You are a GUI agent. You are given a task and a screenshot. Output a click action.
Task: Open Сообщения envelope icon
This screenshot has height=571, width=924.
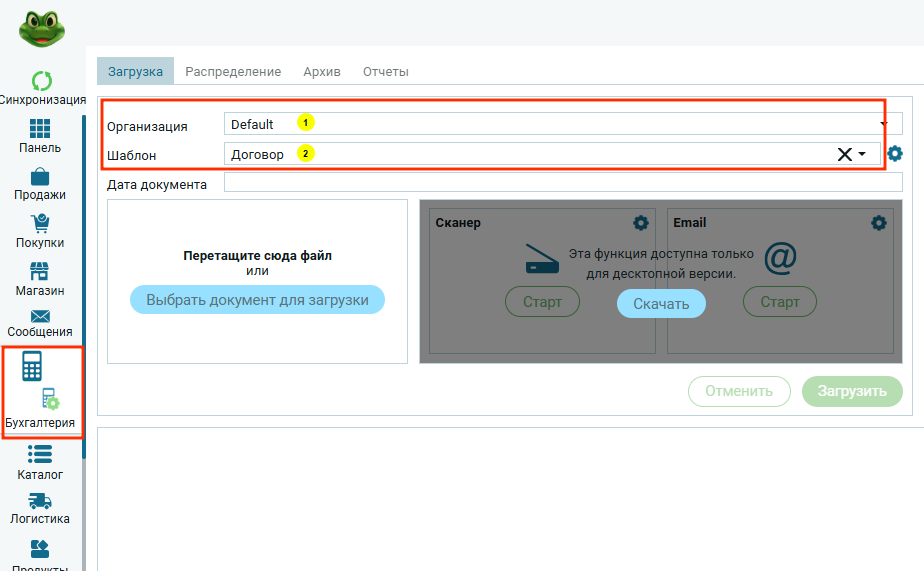coord(40,316)
